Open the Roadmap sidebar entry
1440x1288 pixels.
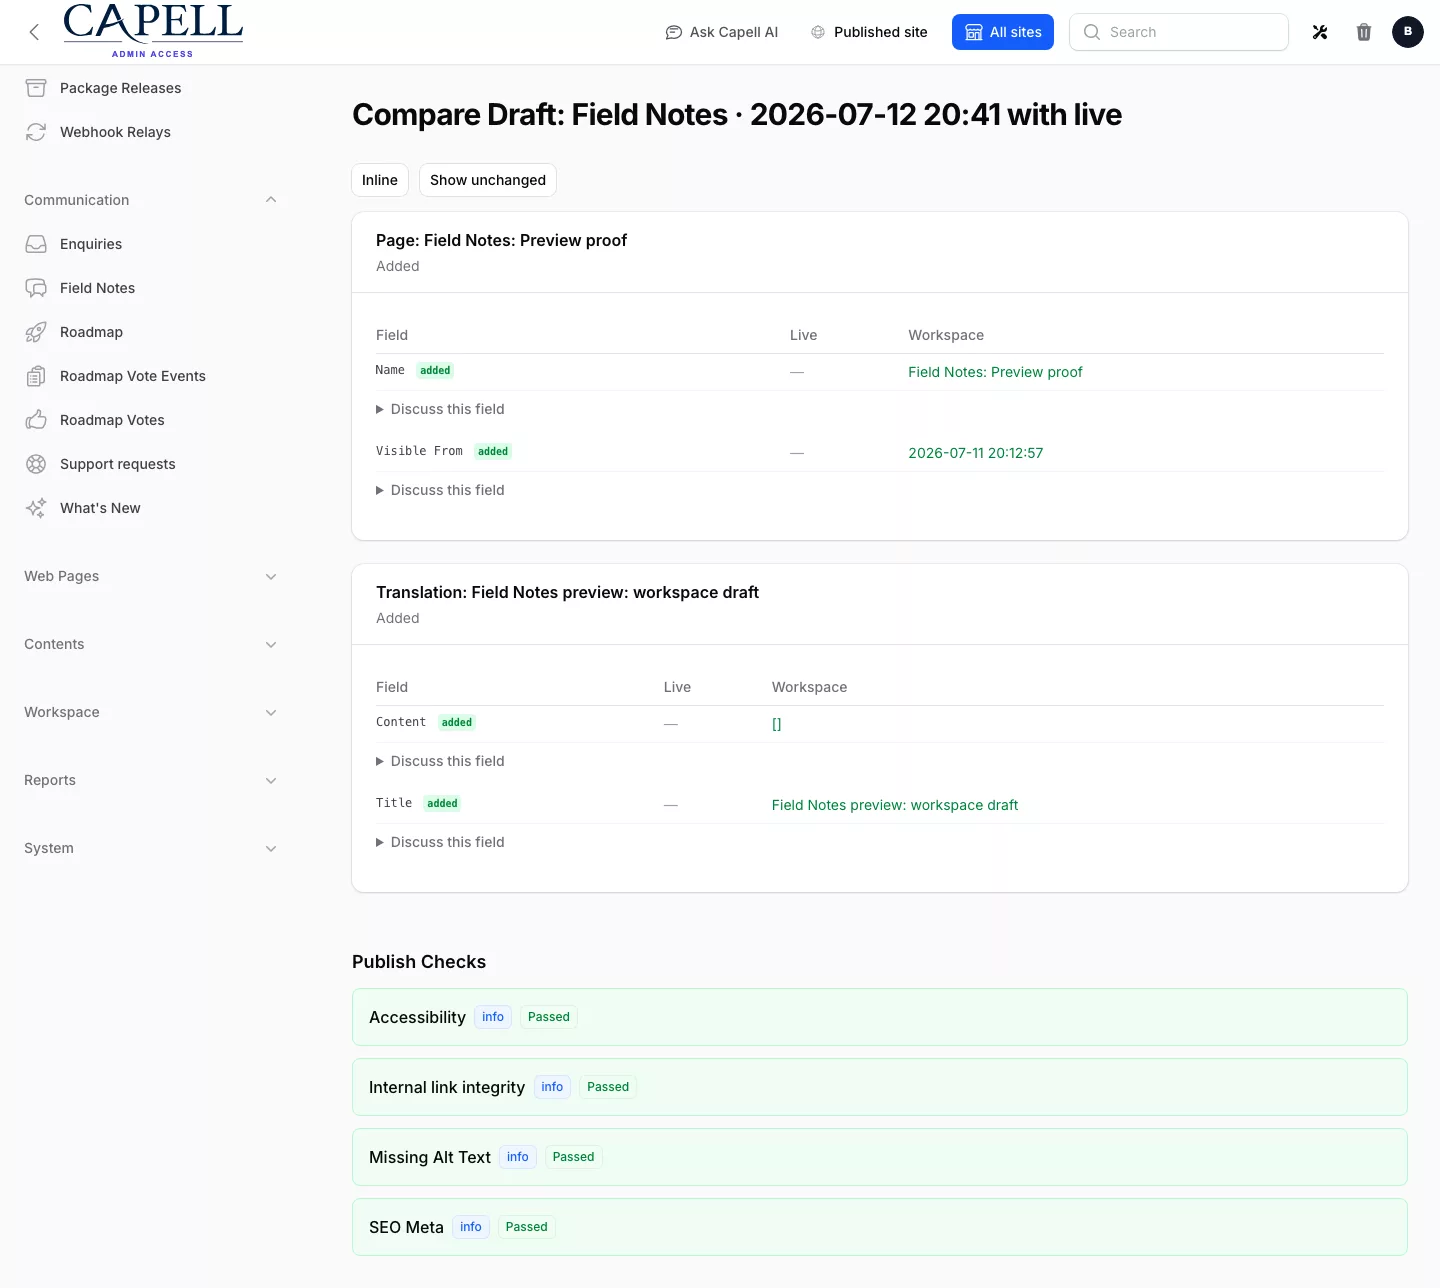coord(91,332)
